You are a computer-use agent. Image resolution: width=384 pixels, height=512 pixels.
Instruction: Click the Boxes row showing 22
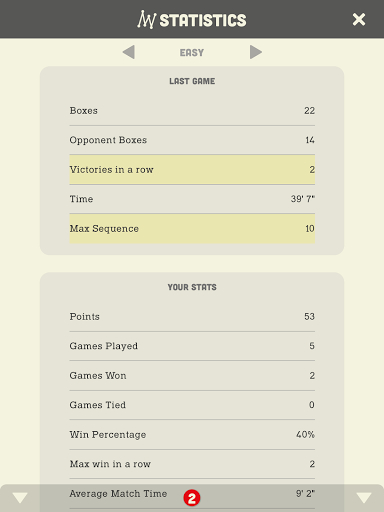[192, 111]
